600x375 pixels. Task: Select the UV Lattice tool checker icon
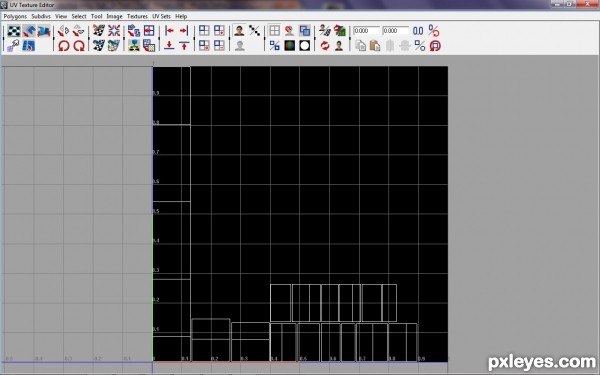click(14, 31)
